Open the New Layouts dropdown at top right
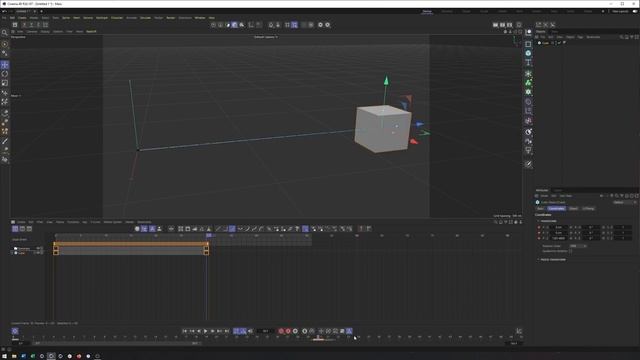Image resolution: width=640 pixels, height=360 pixels. (x=620, y=11)
